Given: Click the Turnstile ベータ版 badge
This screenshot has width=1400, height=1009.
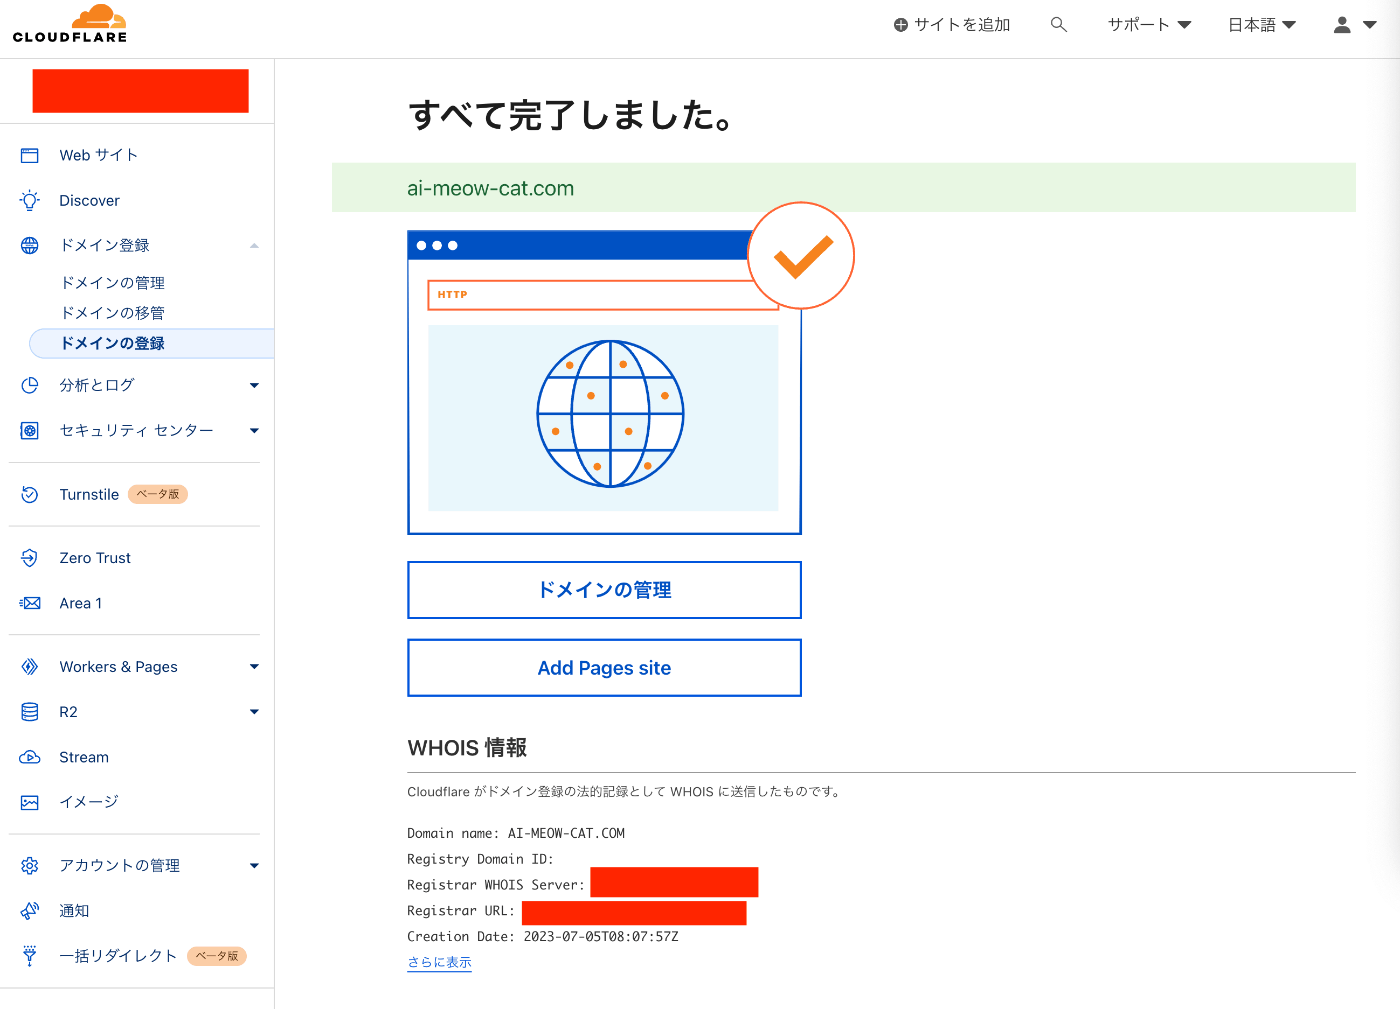Looking at the screenshot, I should pos(158,494).
